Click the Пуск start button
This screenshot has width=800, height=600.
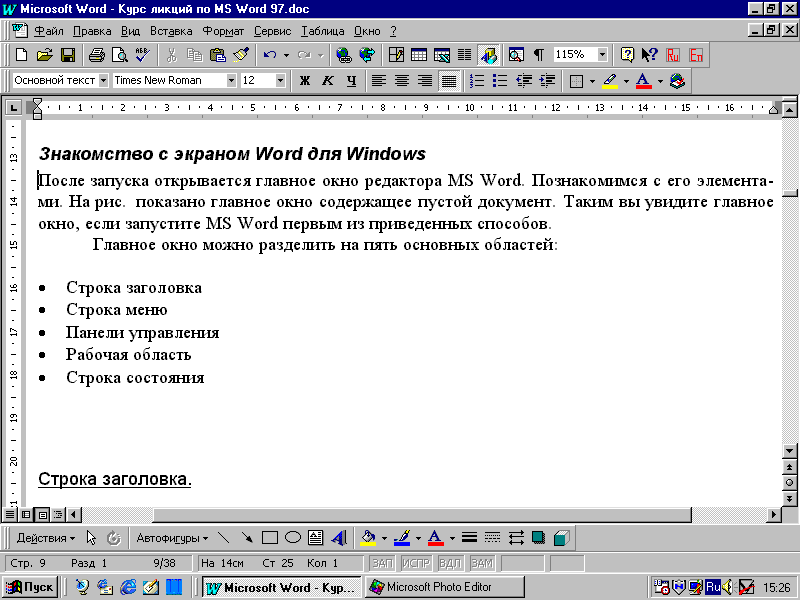(x=31, y=587)
